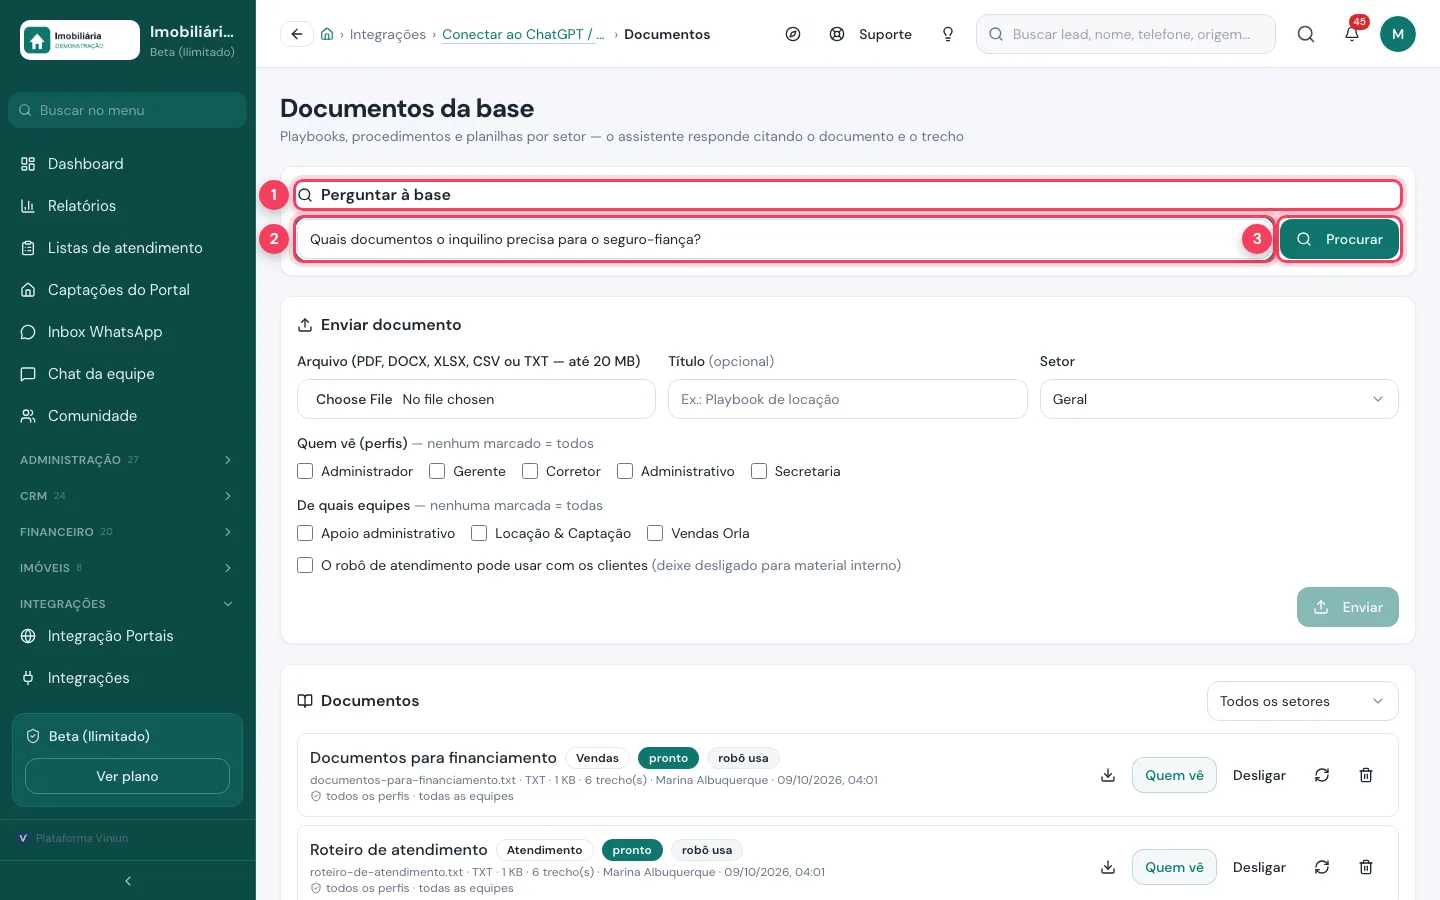Collapse the sidebar with the bottom chevron
Image resolution: width=1440 pixels, height=900 pixels.
[128, 881]
